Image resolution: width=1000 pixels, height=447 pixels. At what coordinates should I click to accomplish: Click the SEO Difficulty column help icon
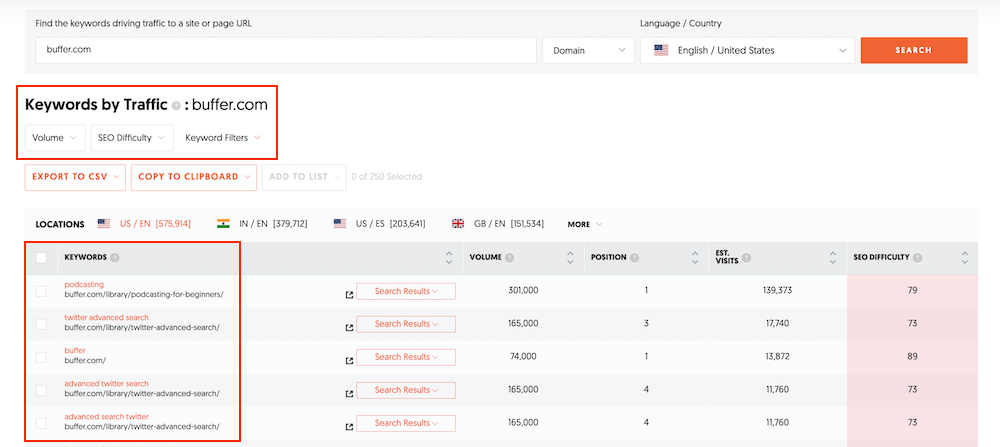[x=918, y=258]
